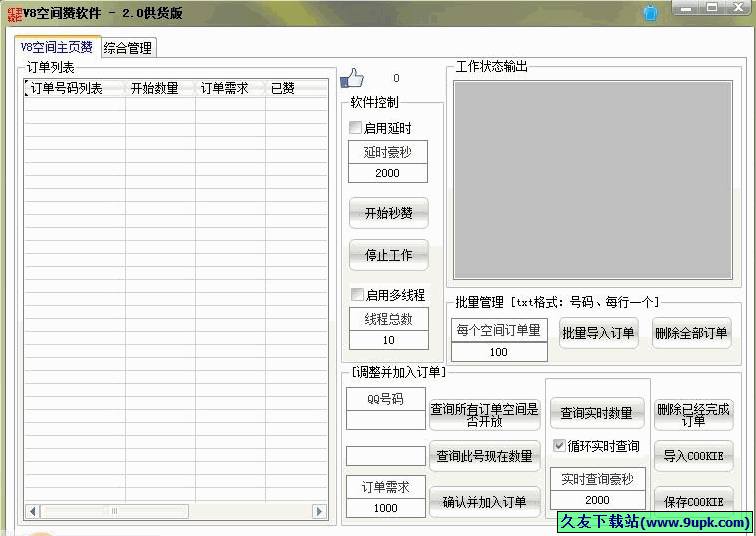Click the 保存COOKIE button
Screen dimensions: 756x536
pyautogui.click(x=693, y=502)
